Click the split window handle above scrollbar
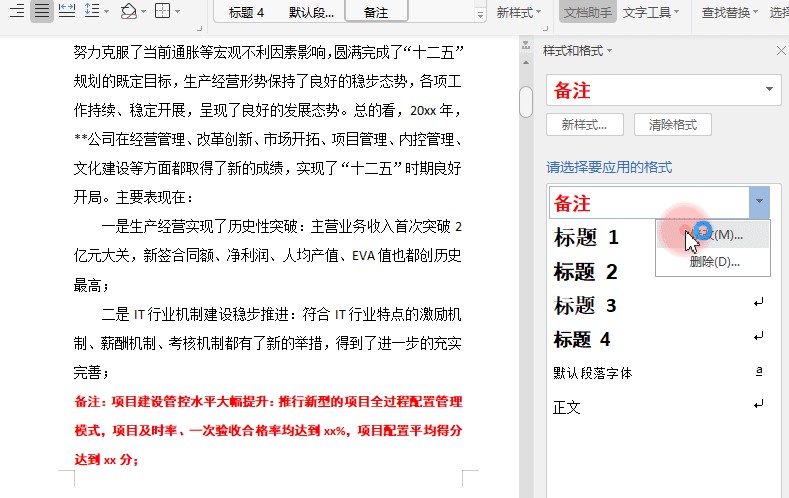Viewport: 789px width, 498px height. point(526,45)
